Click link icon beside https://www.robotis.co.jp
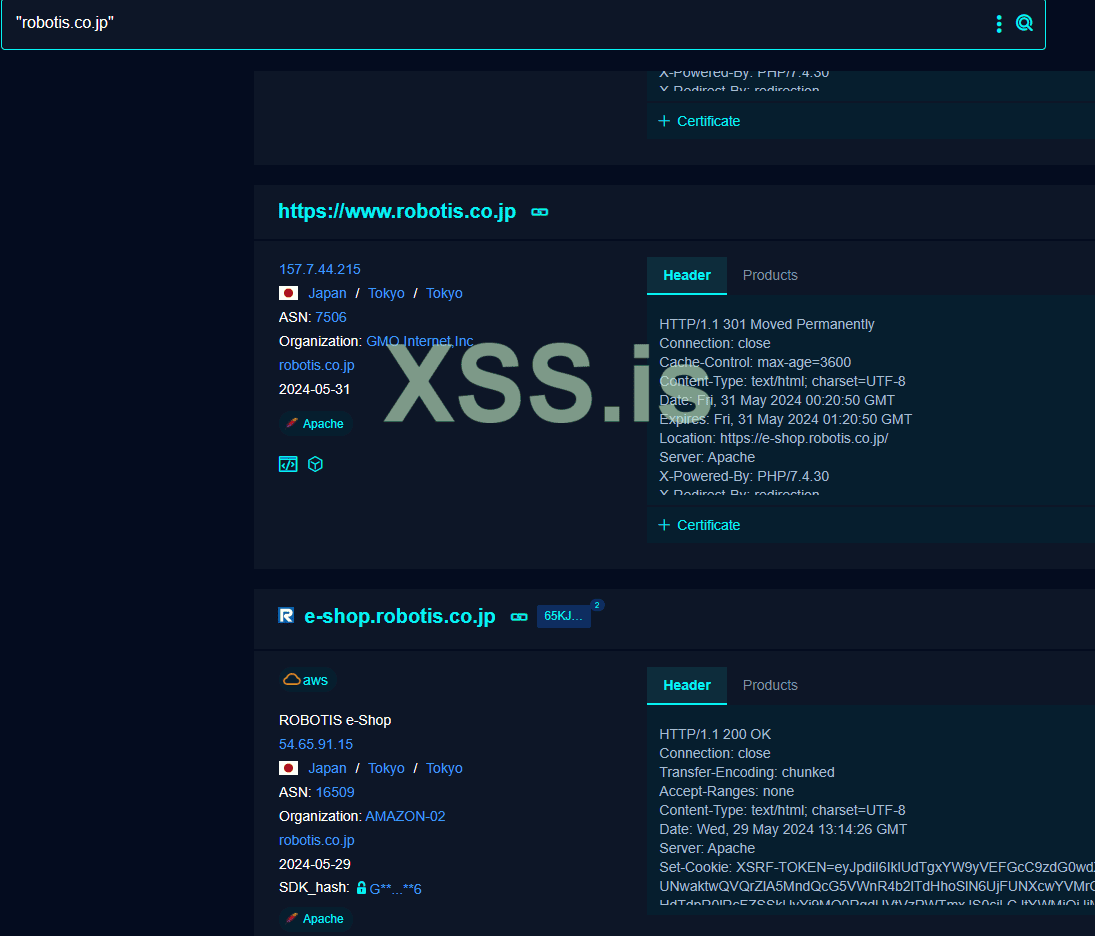This screenshot has width=1095, height=936. pyautogui.click(x=539, y=212)
